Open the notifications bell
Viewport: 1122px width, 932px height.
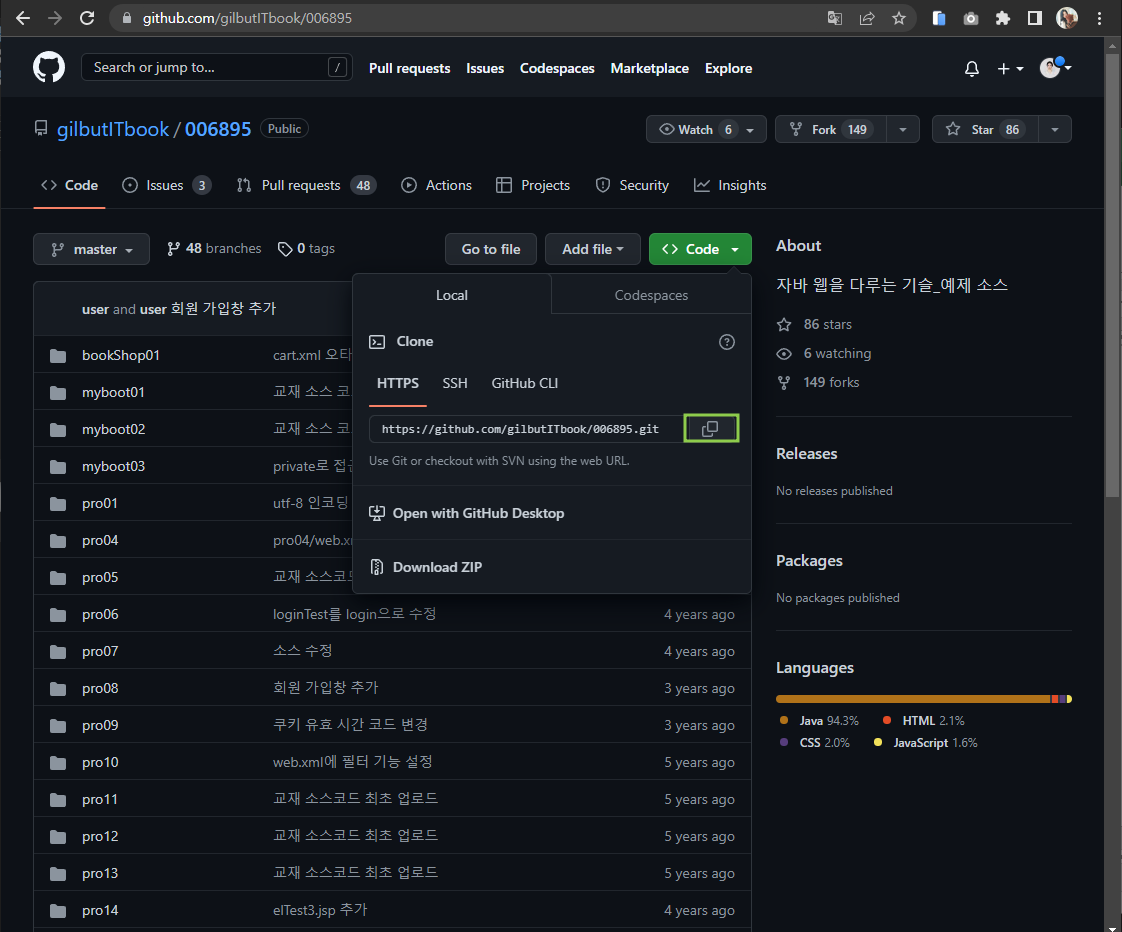[x=971, y=69]
